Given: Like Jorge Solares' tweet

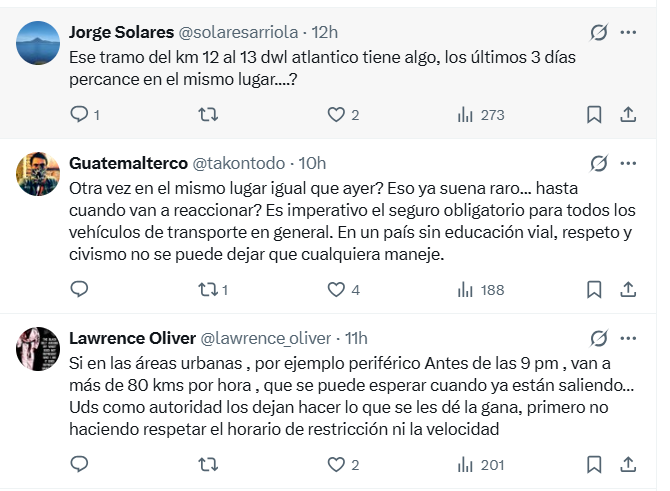Looking at the screenshot, I should click(337, 115).
